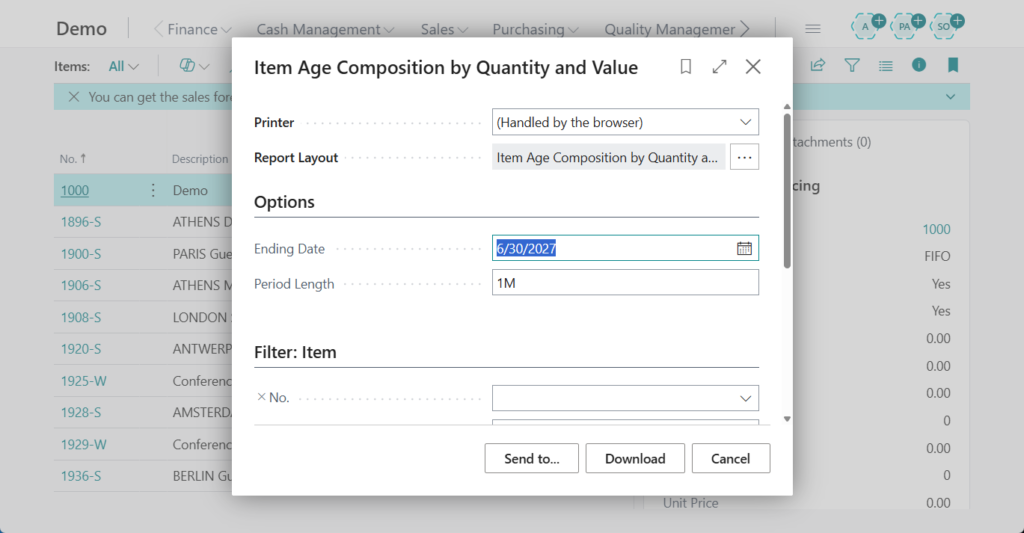Remove the No. filter field
This screenshot has height=533, width=1024.
(x=261, y=397)
